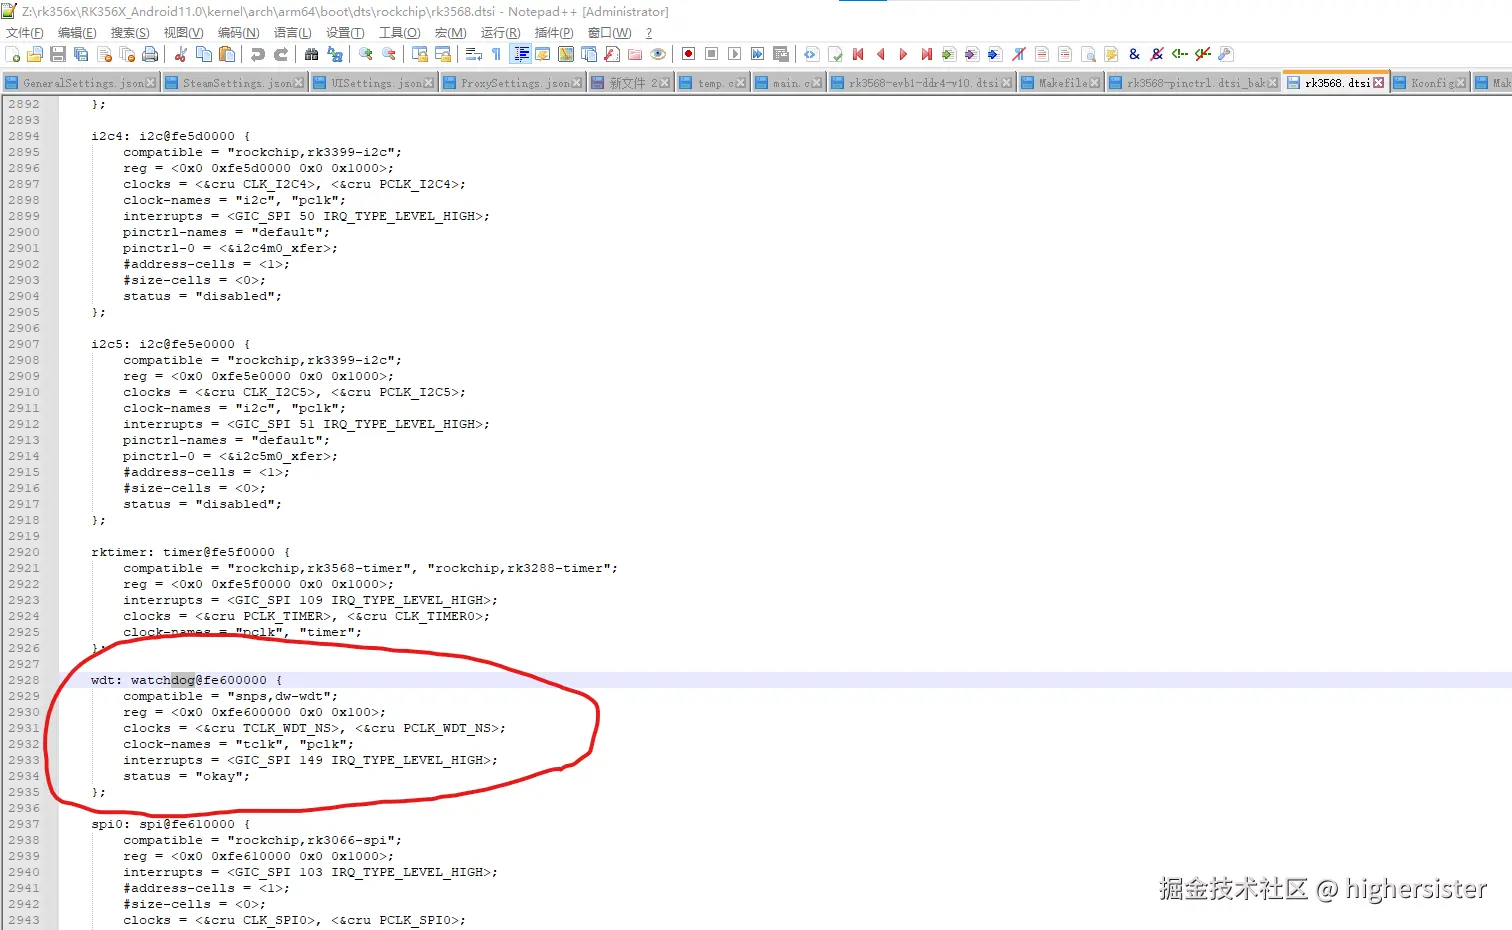Place the cursor on compatible = "snps,dw-wdt"; line
The image size is (1512, 930).
[230, 696]
